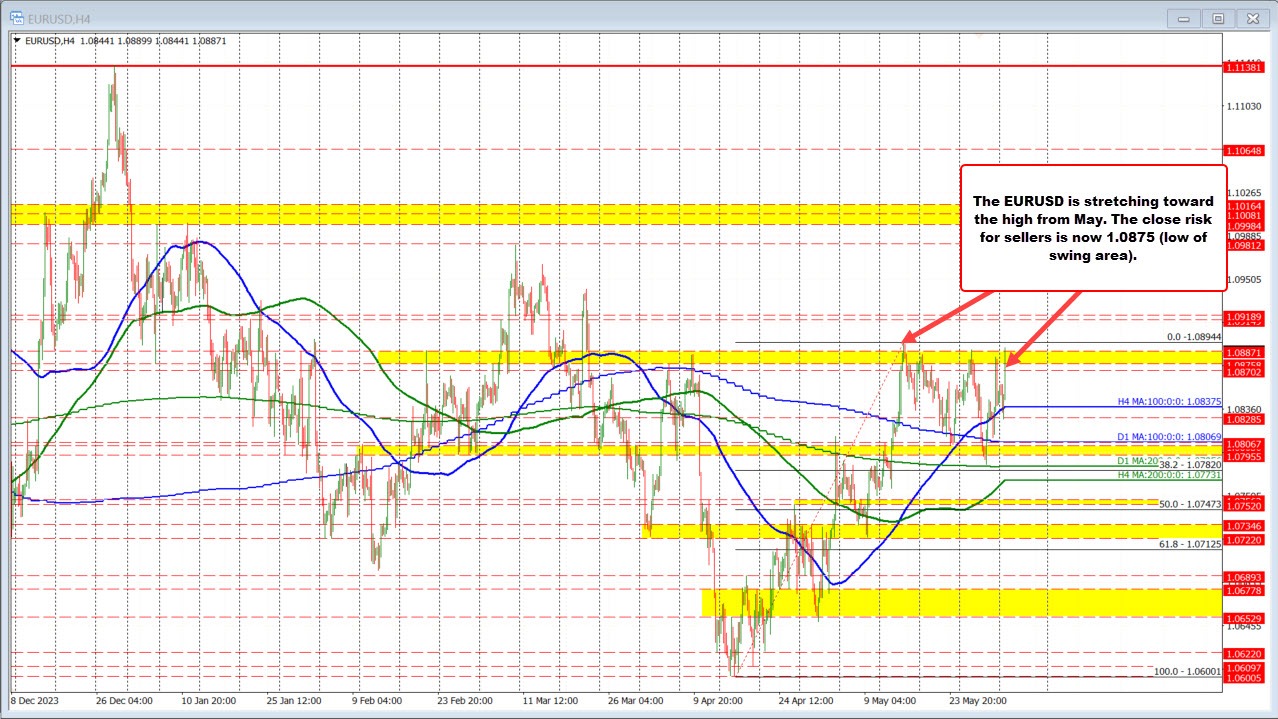Click the 1.06005 red price label
This screenshot has width=1278, height=719.
coord(1244,677)
